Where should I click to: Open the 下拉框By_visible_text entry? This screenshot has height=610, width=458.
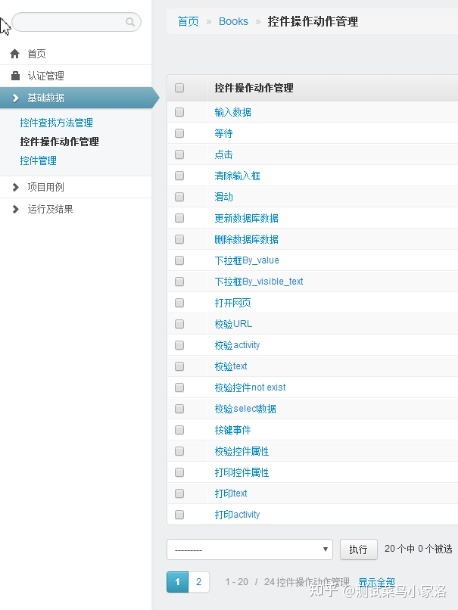pos(259,282)
